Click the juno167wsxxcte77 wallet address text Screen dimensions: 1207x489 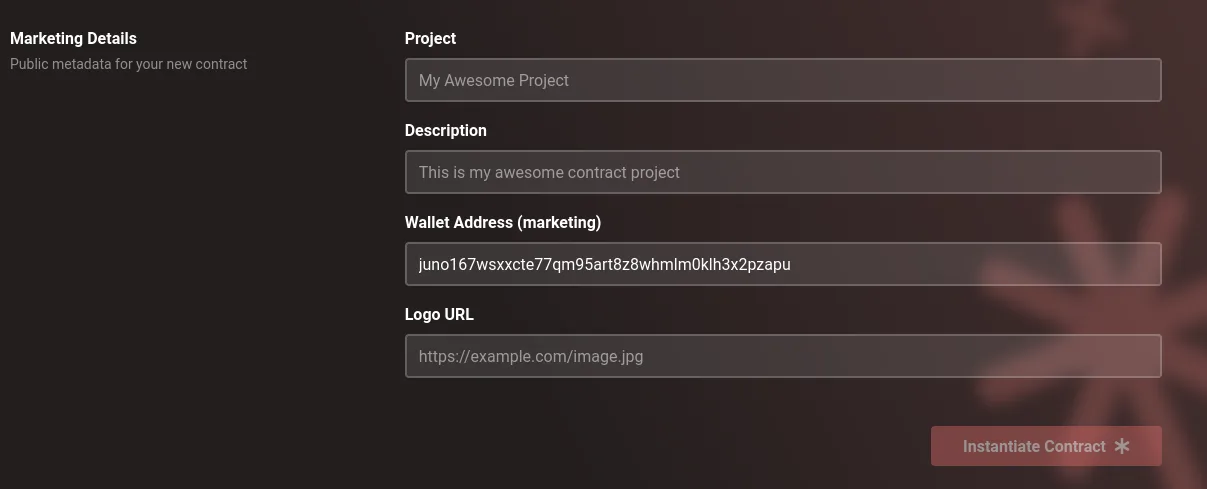click(x=605, y=264)
